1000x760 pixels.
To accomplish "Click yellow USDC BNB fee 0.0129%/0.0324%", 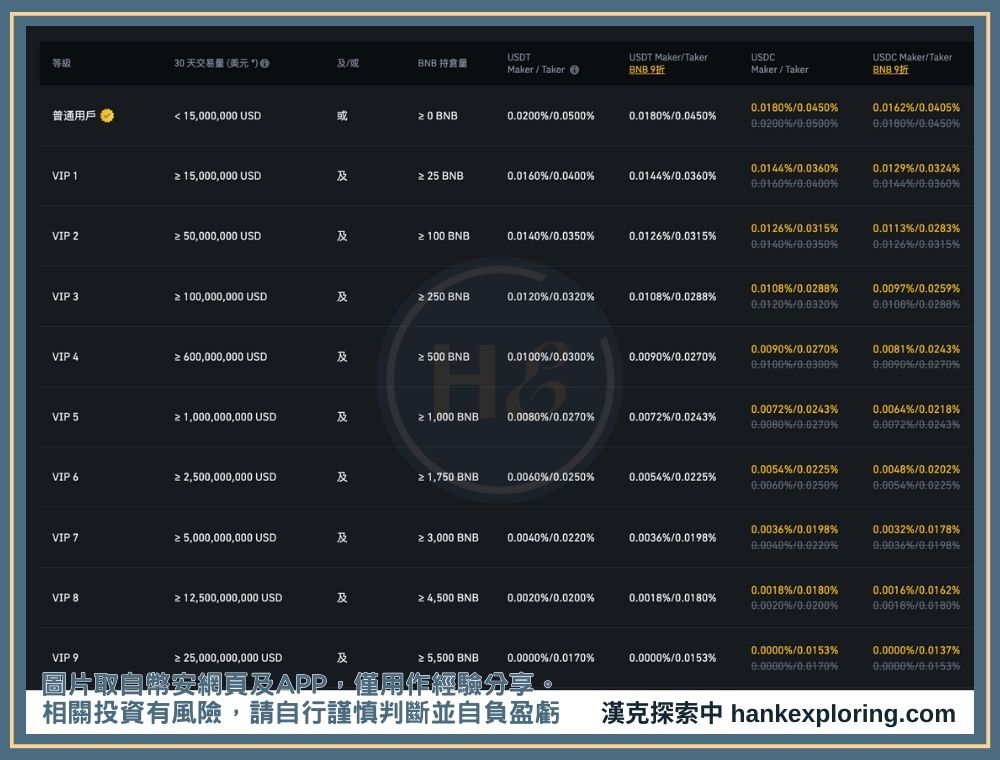I will click(916, 168).
